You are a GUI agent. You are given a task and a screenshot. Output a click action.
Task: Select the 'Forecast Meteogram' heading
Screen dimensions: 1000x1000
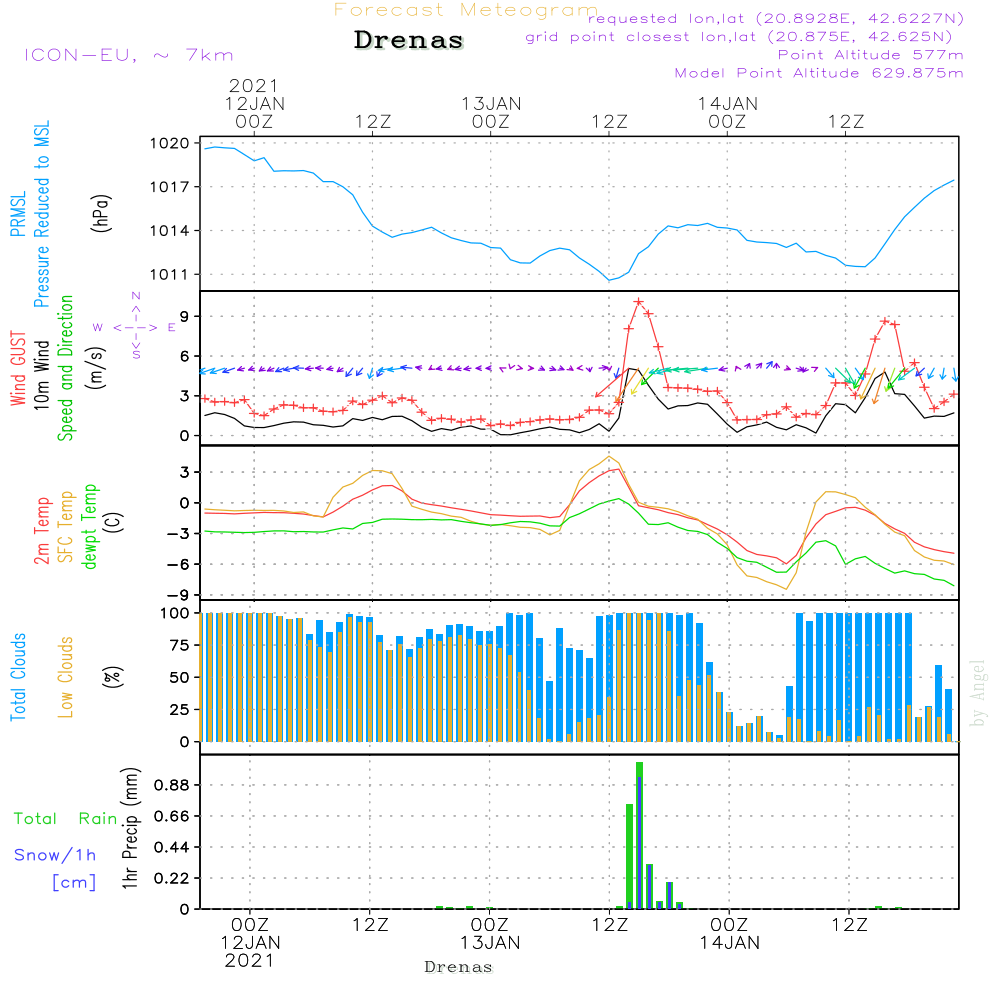point(466,10)
